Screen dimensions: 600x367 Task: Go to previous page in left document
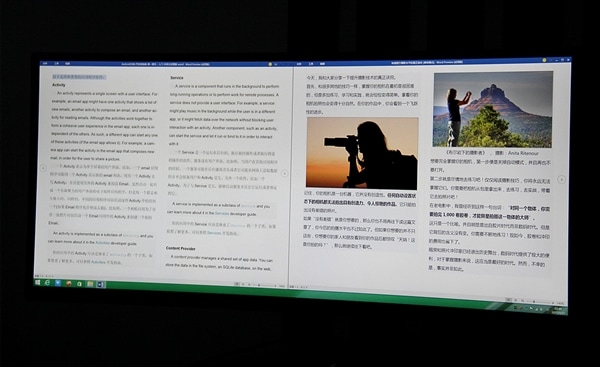[43, 168]
